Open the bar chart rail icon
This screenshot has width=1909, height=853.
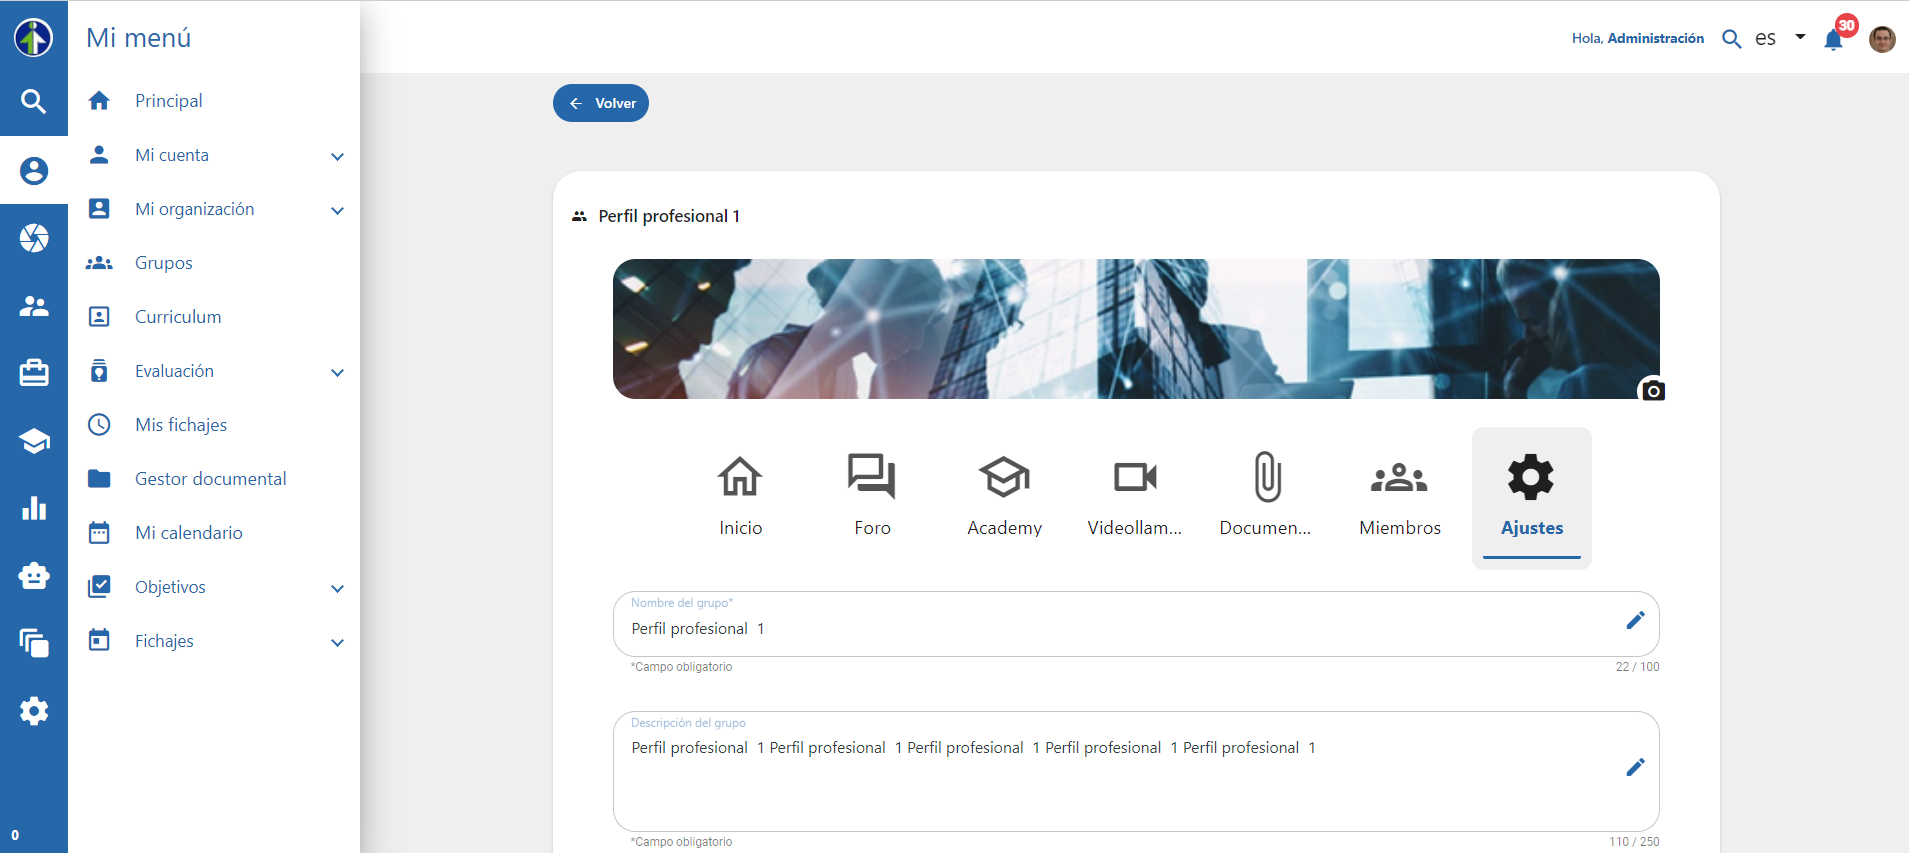click(33, 508)
